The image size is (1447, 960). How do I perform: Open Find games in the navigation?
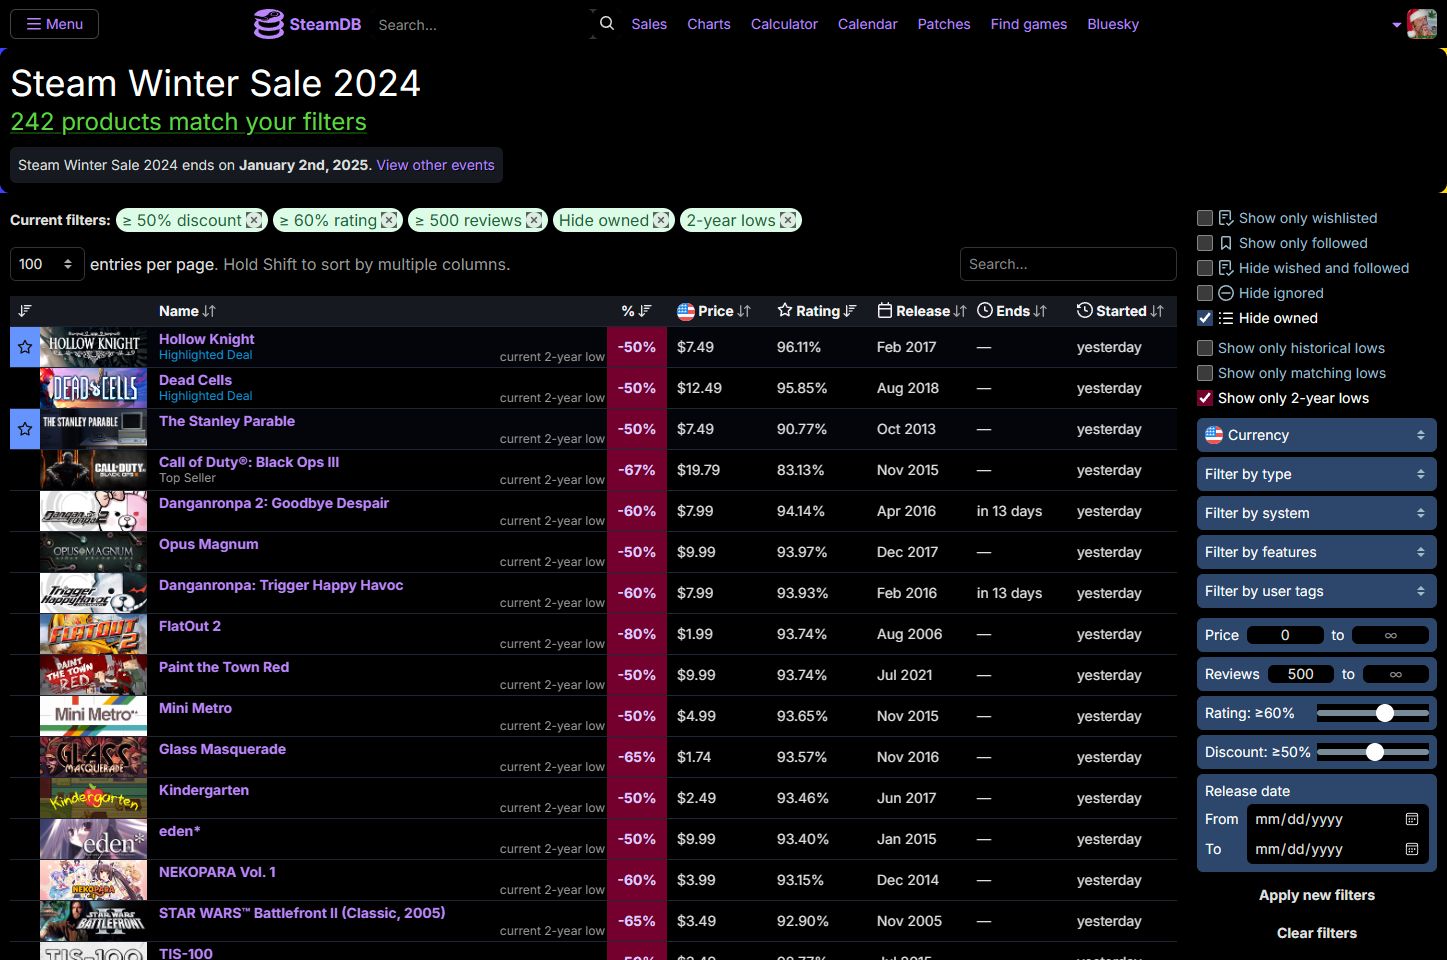[1029, 24]
